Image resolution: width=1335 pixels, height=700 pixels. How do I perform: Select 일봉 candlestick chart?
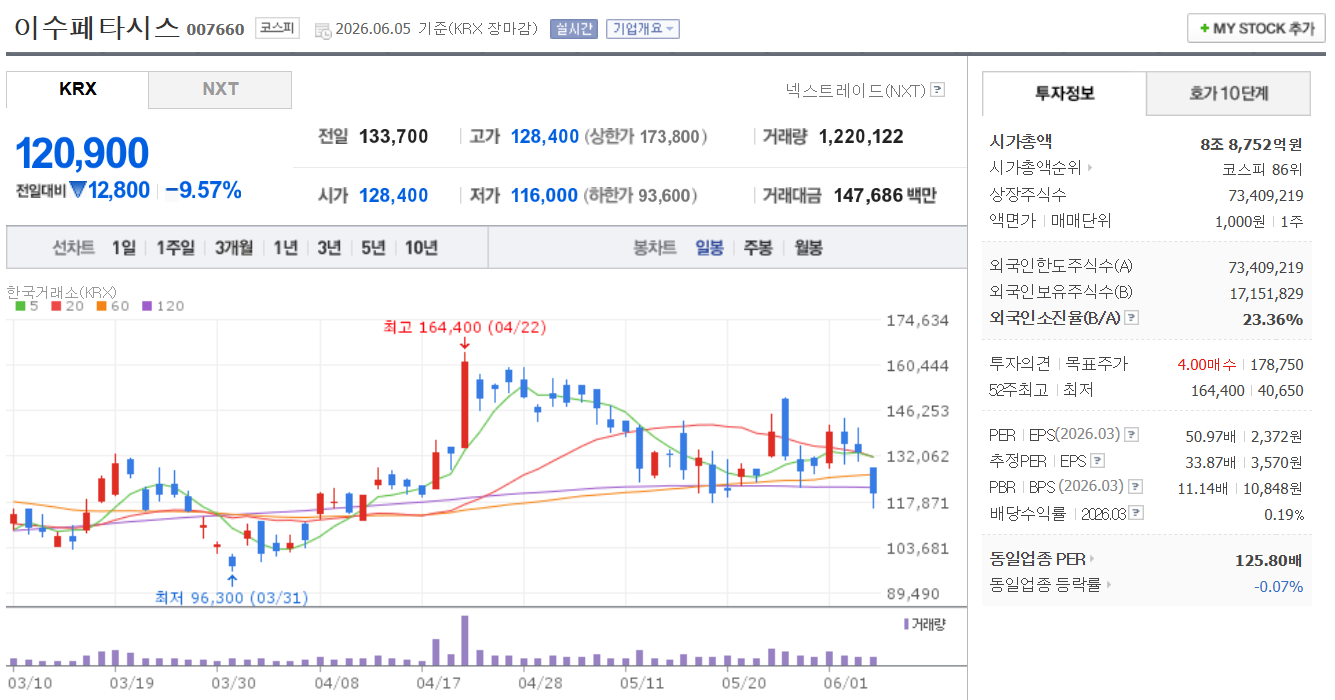coord(709,248)
